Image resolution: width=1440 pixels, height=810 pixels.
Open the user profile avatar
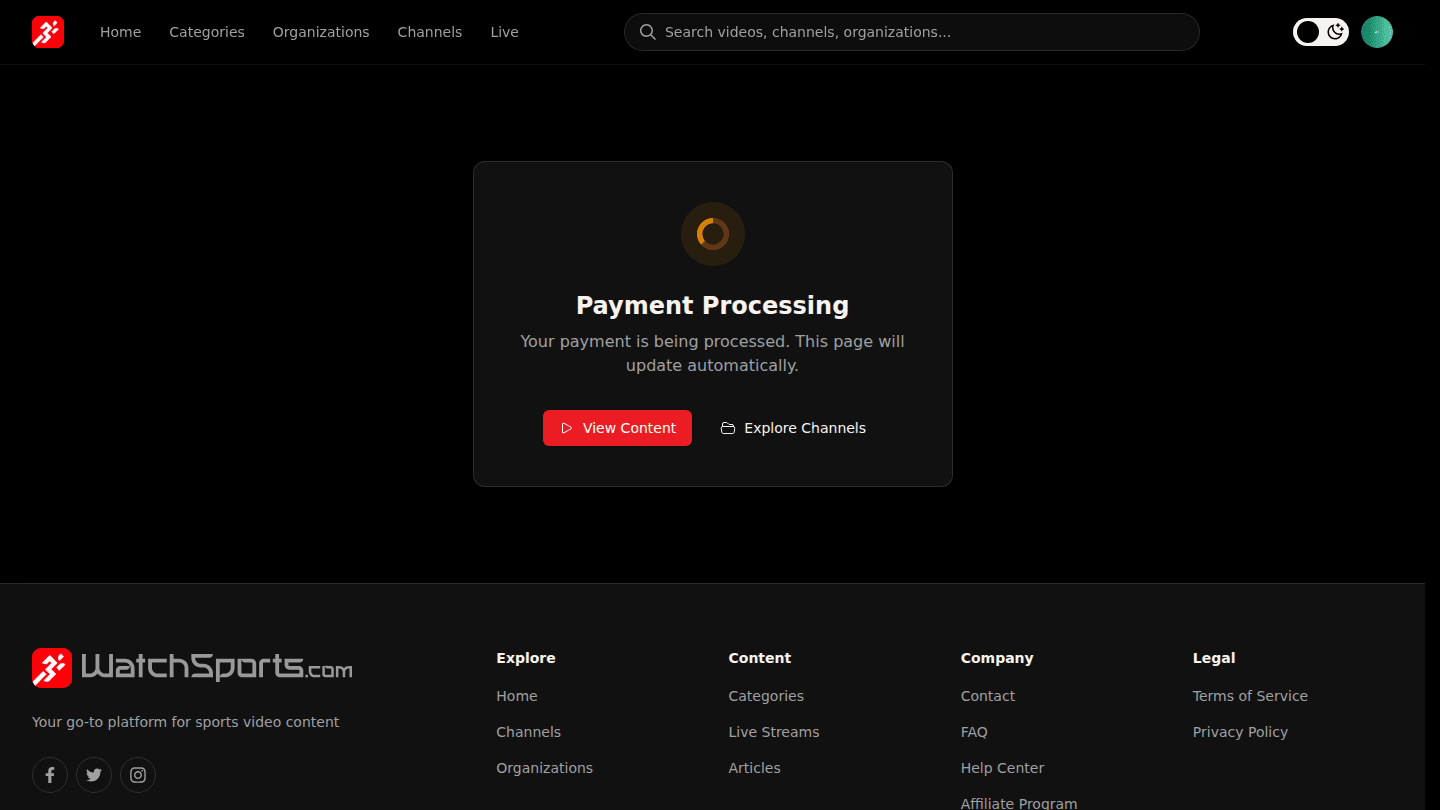[1377, 32]
